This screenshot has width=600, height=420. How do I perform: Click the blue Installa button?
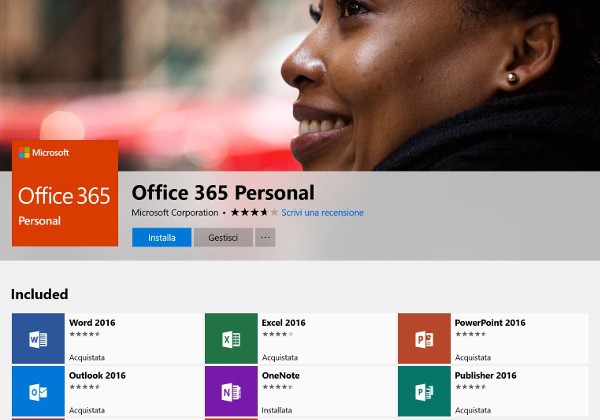click(162, 238)
